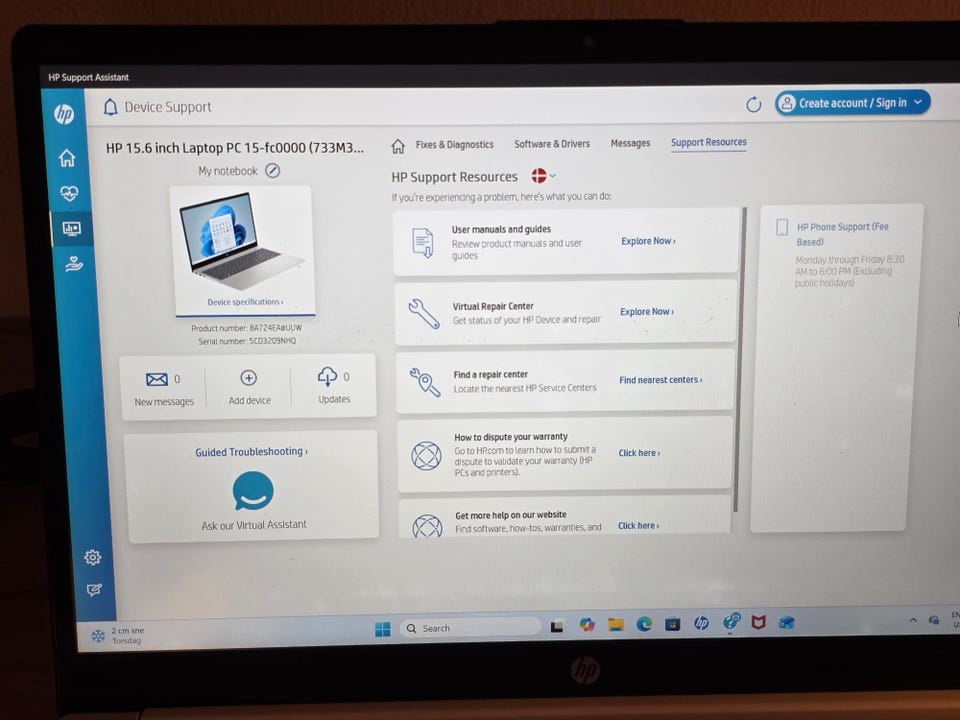Switch to Software & Drivers tab
960x720 pixels.
pyautogui.click(x=552, y=144)
